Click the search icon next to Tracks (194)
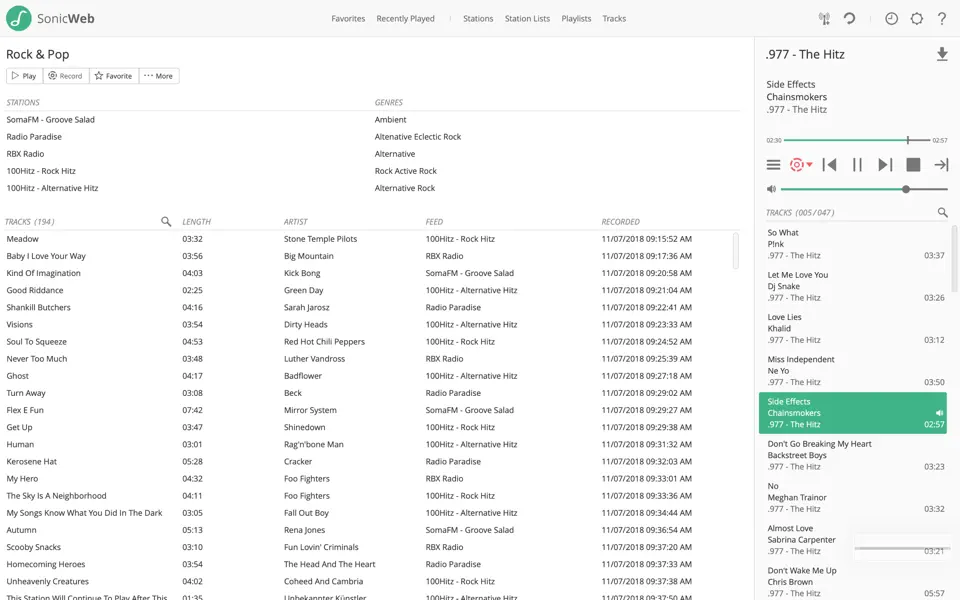Image resolution: width=960 pixels, height=600 pixels. (166, 222)
